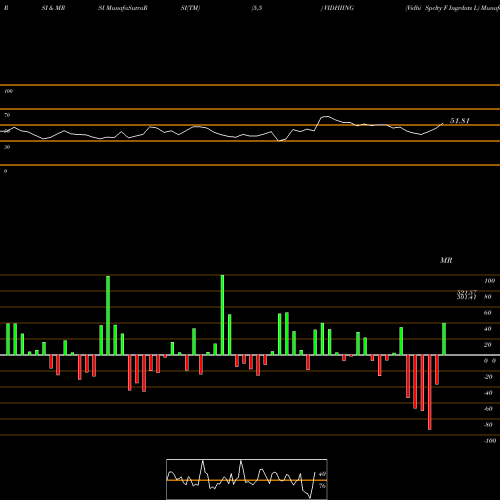Click the '76' label in mini chart

[322, 486]
